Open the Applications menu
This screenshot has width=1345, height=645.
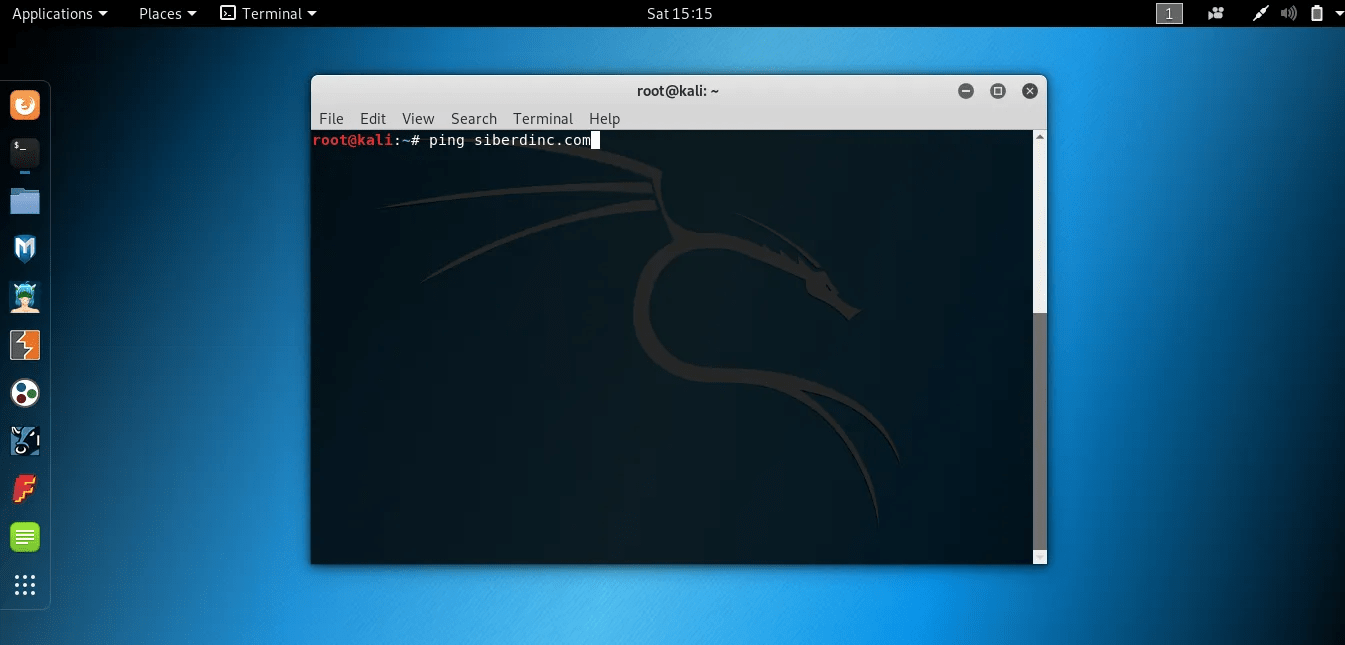[x=59, y=13]
